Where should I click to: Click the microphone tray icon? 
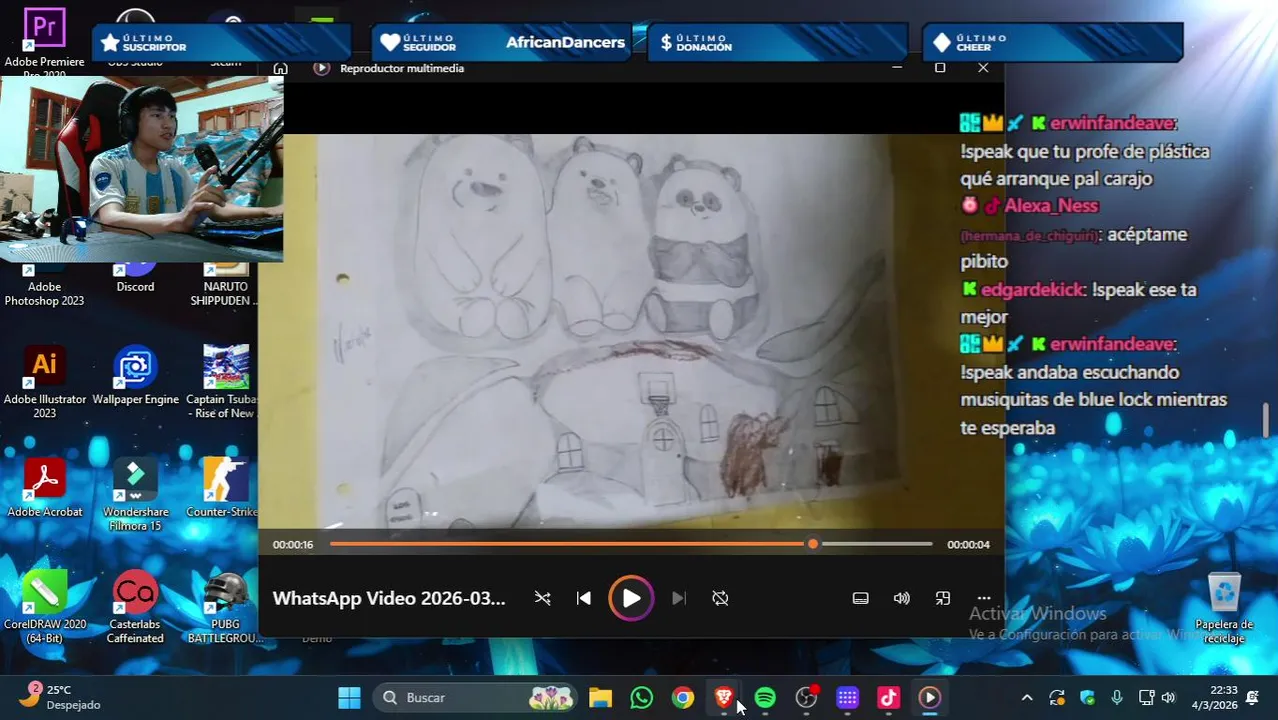click(x=1117, y=697)
